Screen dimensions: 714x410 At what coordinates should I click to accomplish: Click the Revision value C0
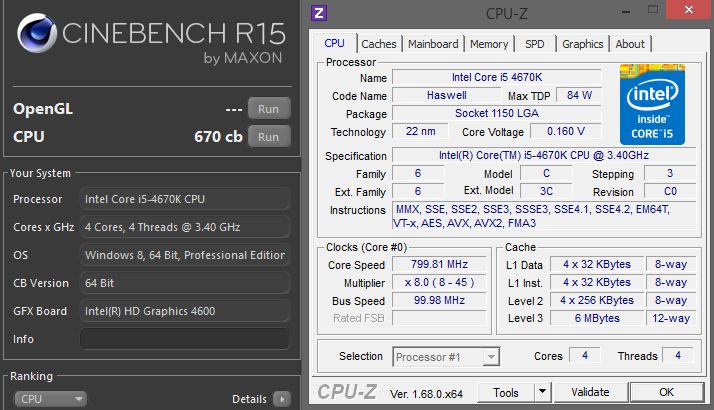[670, 191]
